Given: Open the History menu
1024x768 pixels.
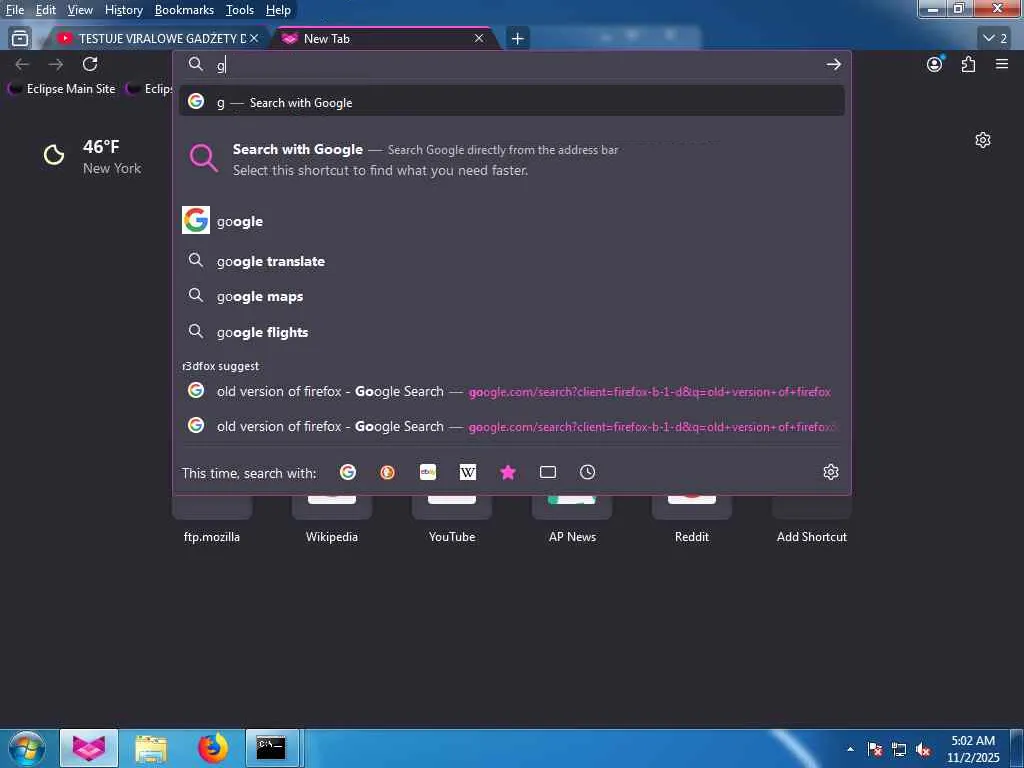Looking at the screenshot, I should (123, 10).
